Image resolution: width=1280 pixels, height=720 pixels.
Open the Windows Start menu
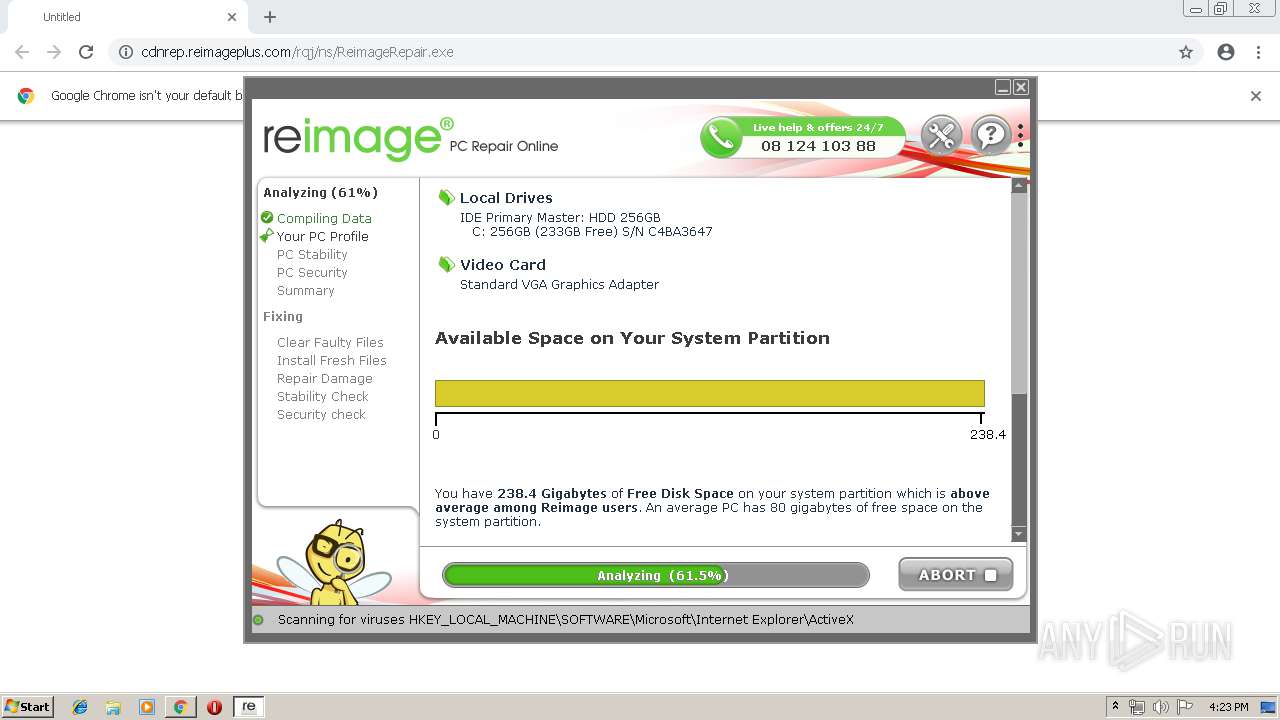[27, 707]
